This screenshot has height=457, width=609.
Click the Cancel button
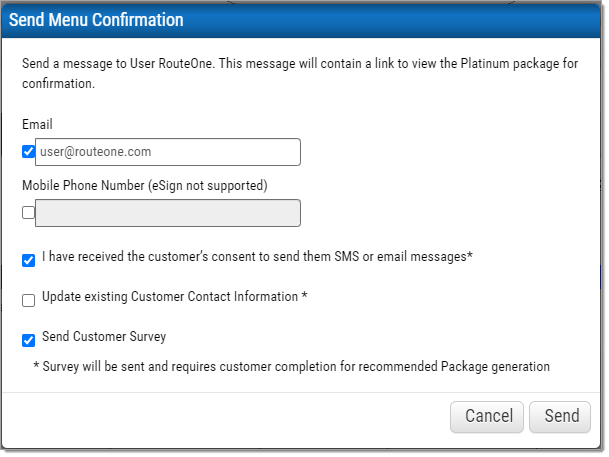click(x=487, y=417)
